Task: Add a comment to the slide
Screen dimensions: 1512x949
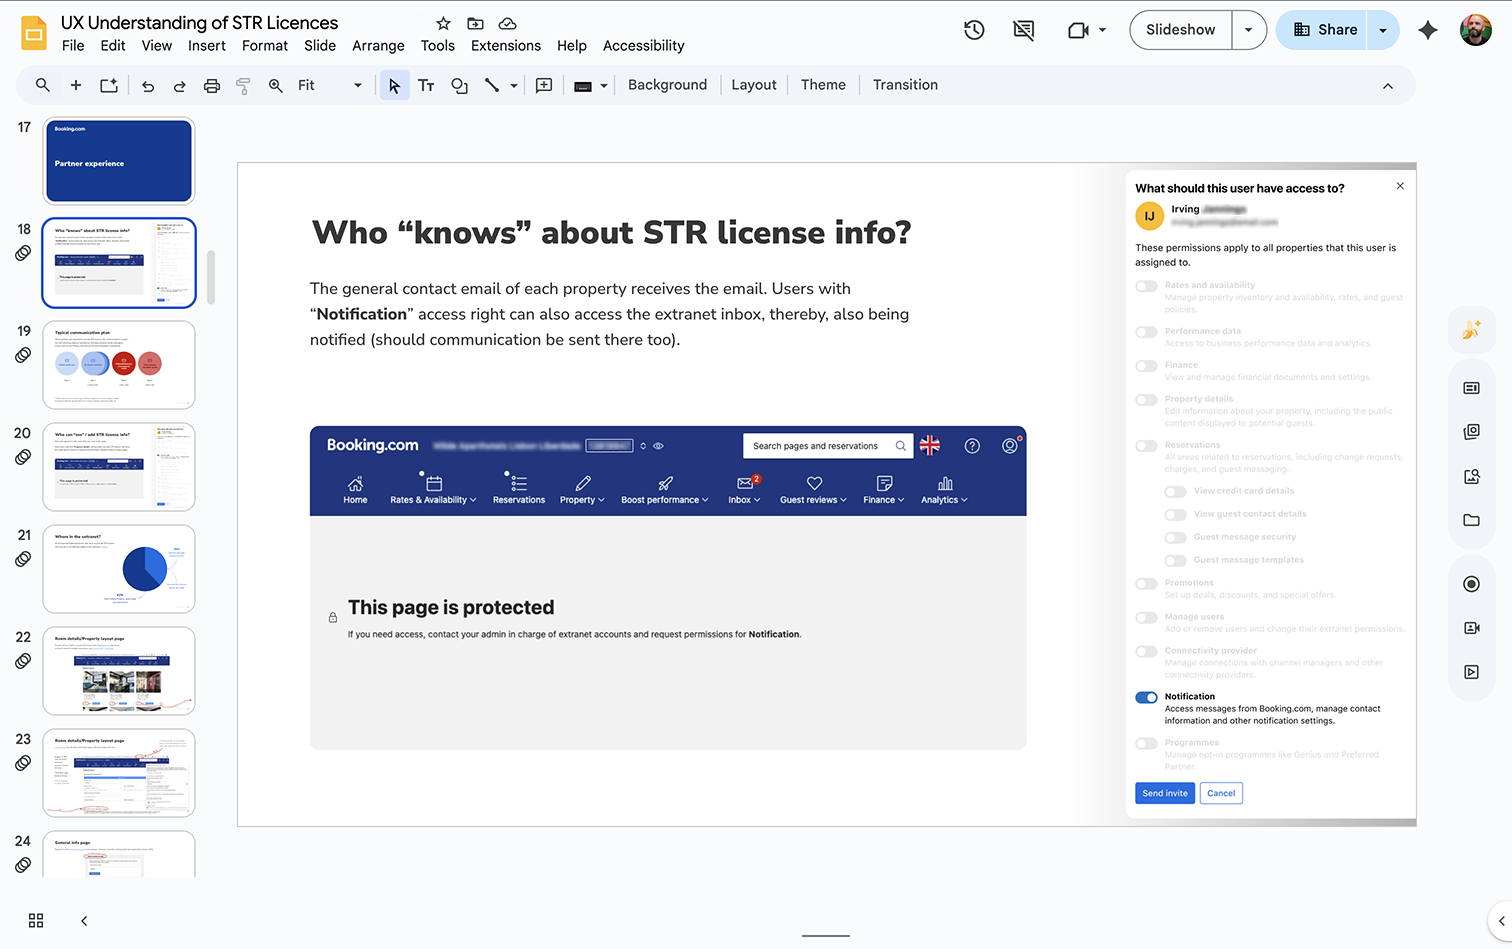Action: pyautogui.click(x=544, y=85)
